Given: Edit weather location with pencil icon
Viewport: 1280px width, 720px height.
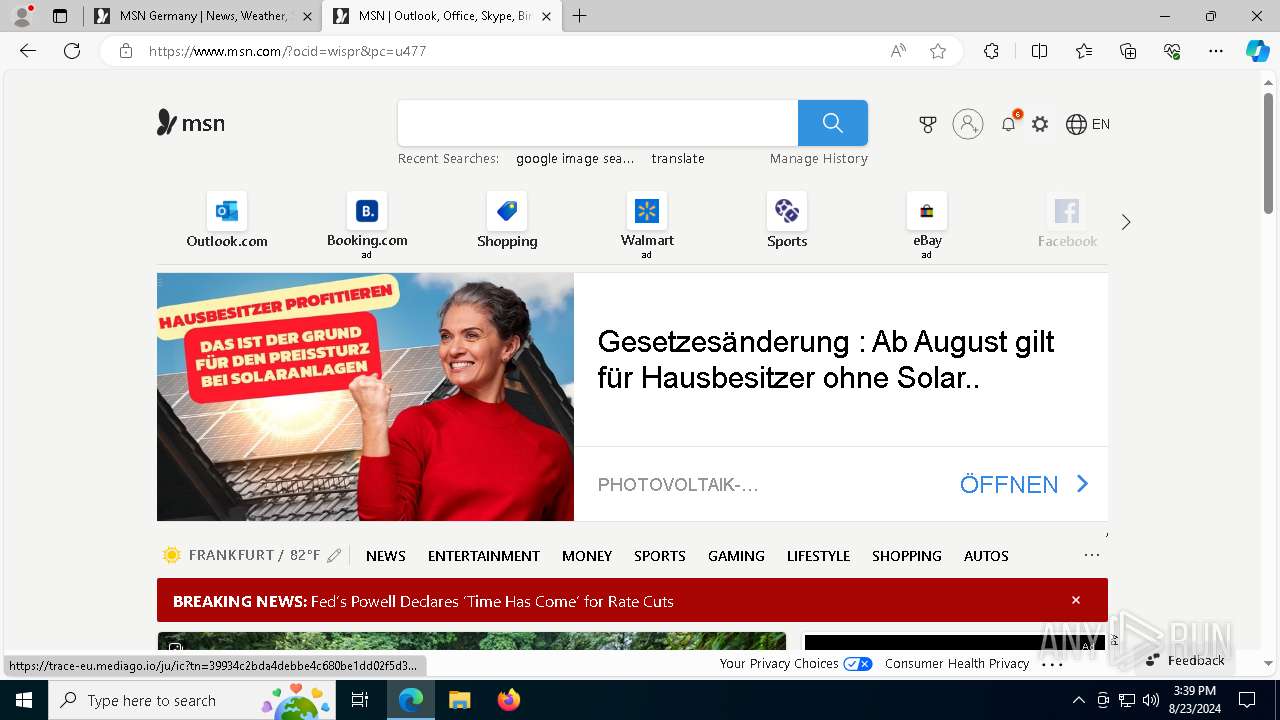Looking at the screenshot, I should [x=334, y=555].
